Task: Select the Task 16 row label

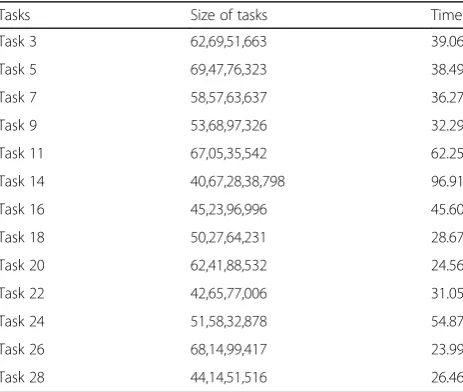Action: tap(22, 210)
